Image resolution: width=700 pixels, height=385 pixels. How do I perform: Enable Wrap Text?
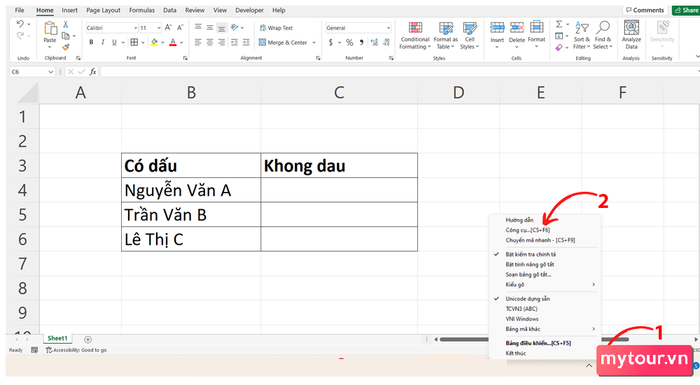(276, 28)
